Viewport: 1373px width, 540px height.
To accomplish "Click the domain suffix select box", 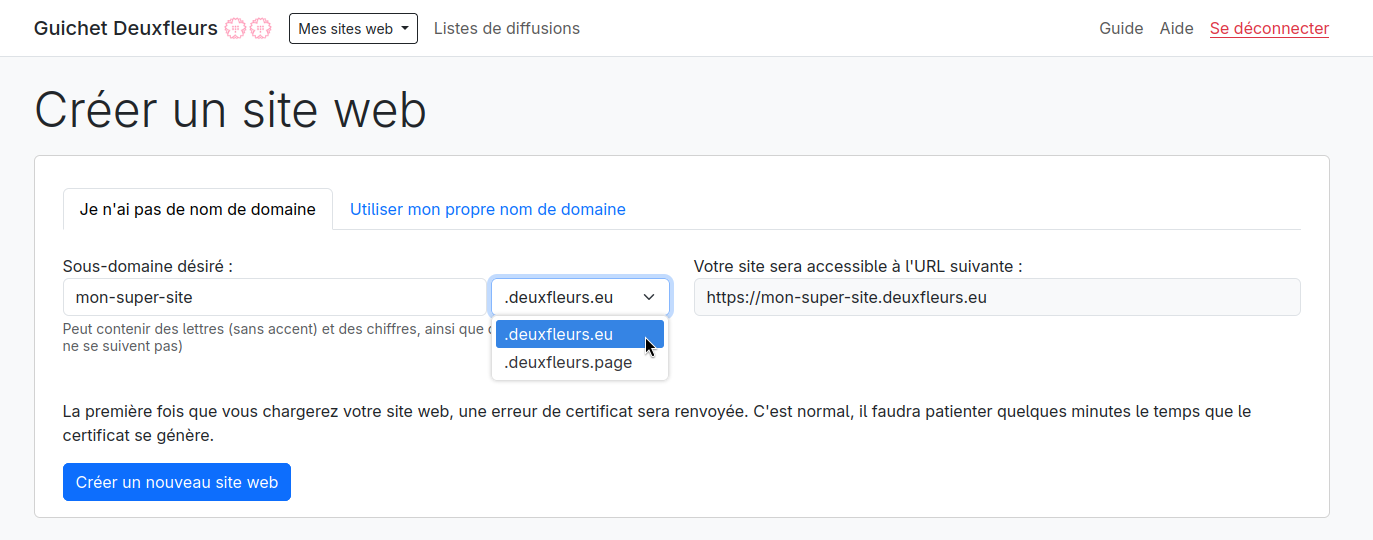I will (x=565, y=297).
